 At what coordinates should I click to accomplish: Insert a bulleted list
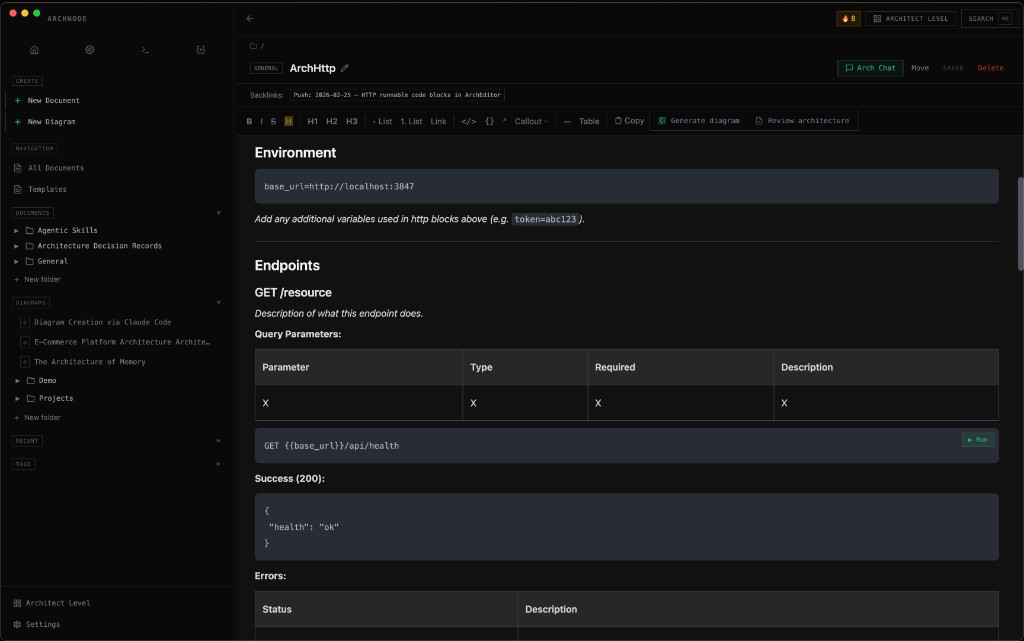pos(383,121)
